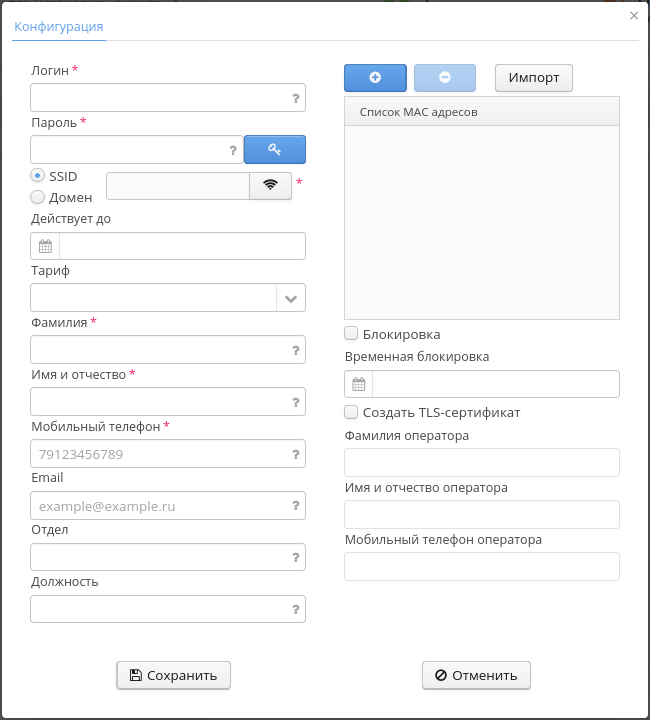Viewport: 650px width, 720px height.
Task: Check Создать TLS-сертификат option
Action: coord(351,412)
